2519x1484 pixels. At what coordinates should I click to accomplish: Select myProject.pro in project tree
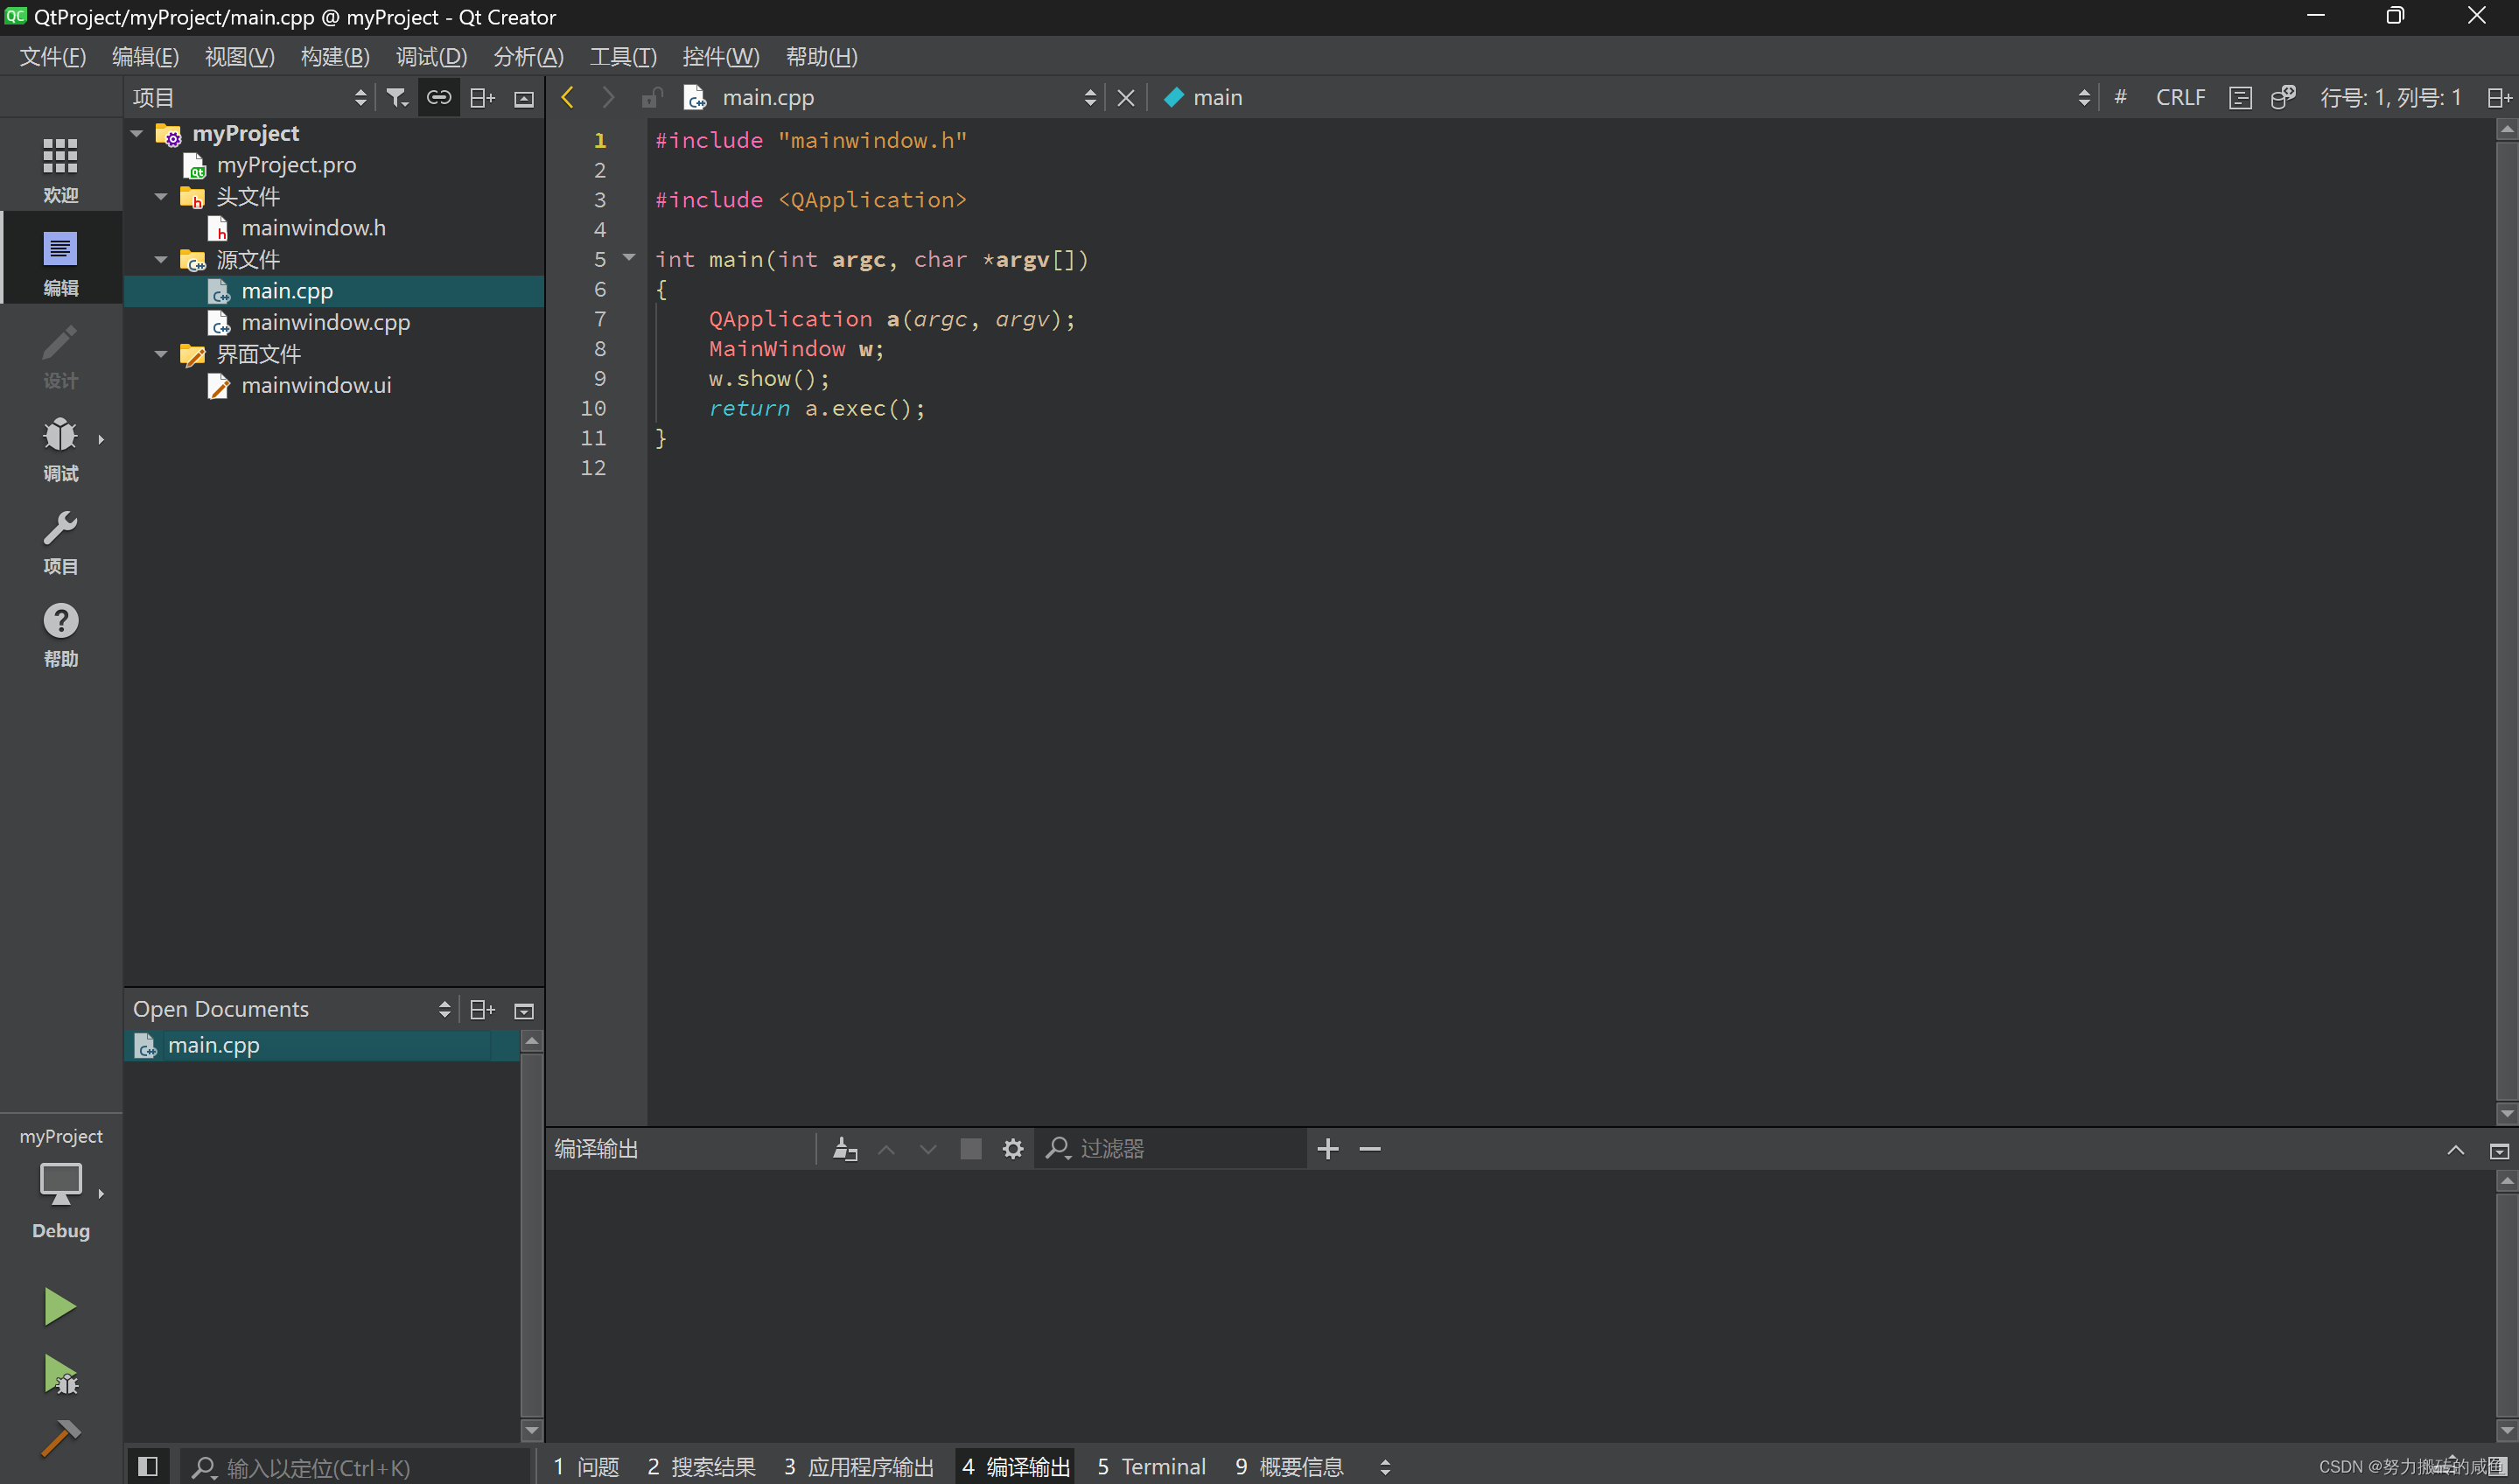[286, 165]
